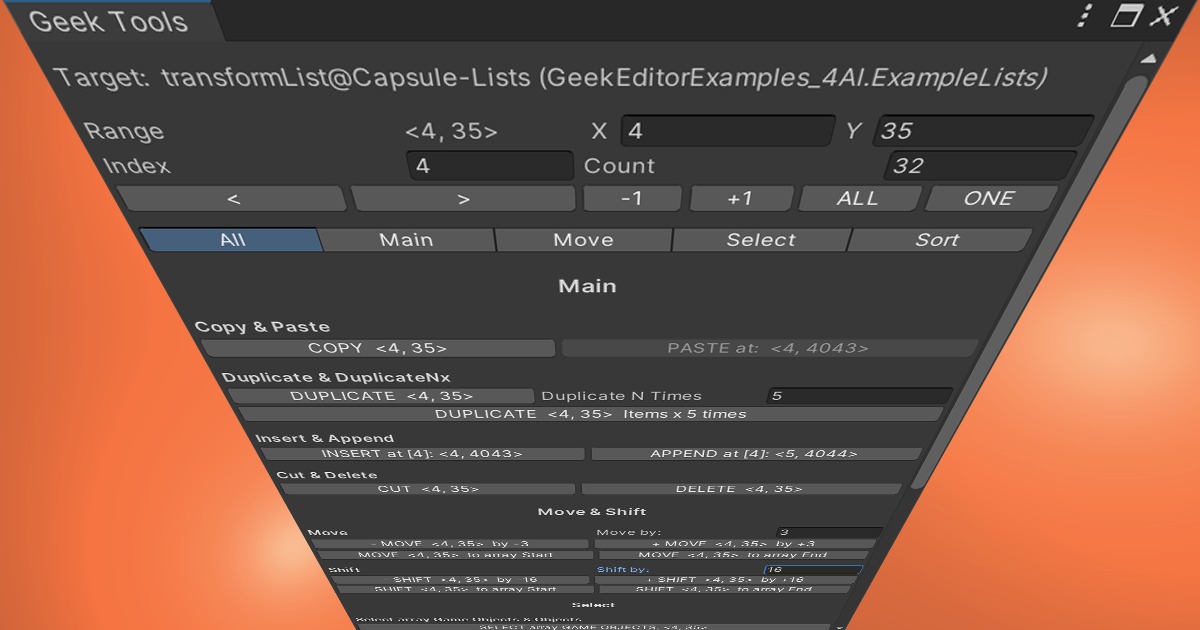Screen dimensions: 1200x630
Task: Click the previous range '<' button
Action: coord(232,198)
